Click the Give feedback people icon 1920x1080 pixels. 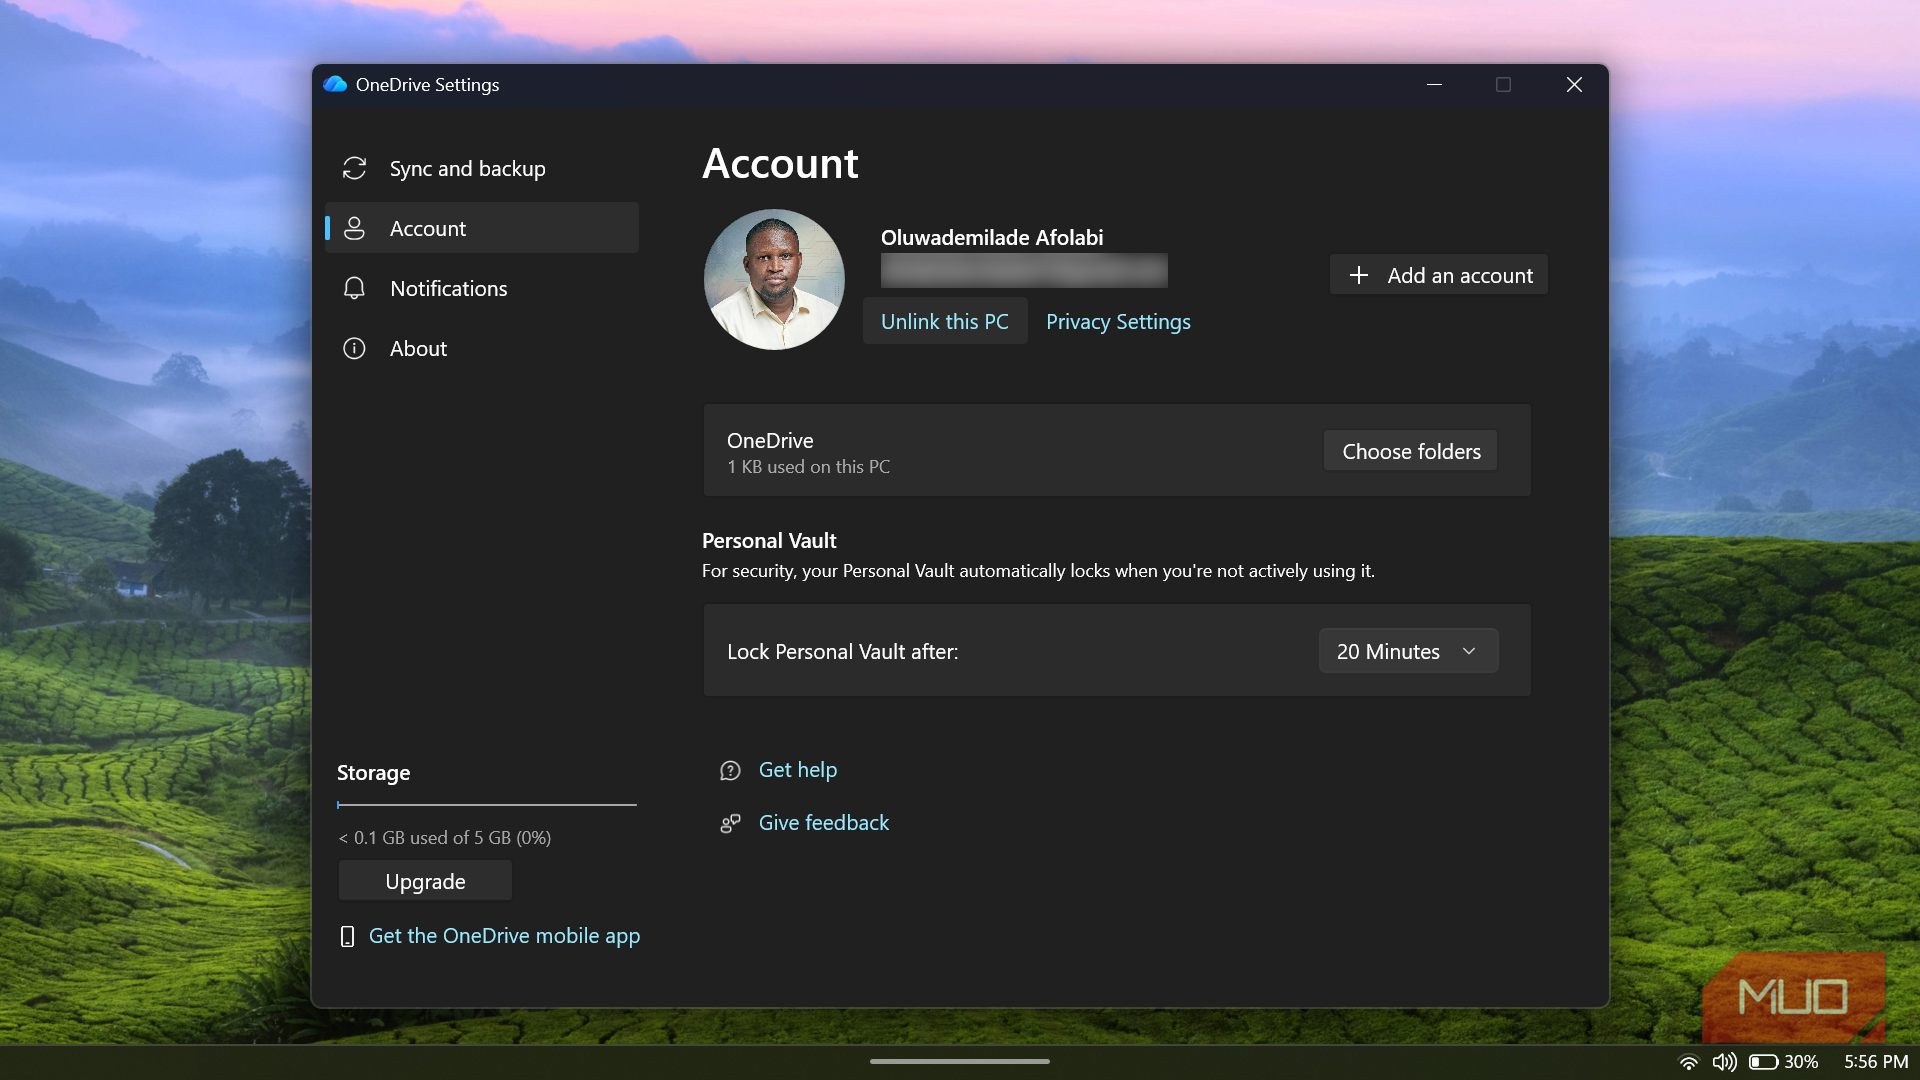point(730,823)
